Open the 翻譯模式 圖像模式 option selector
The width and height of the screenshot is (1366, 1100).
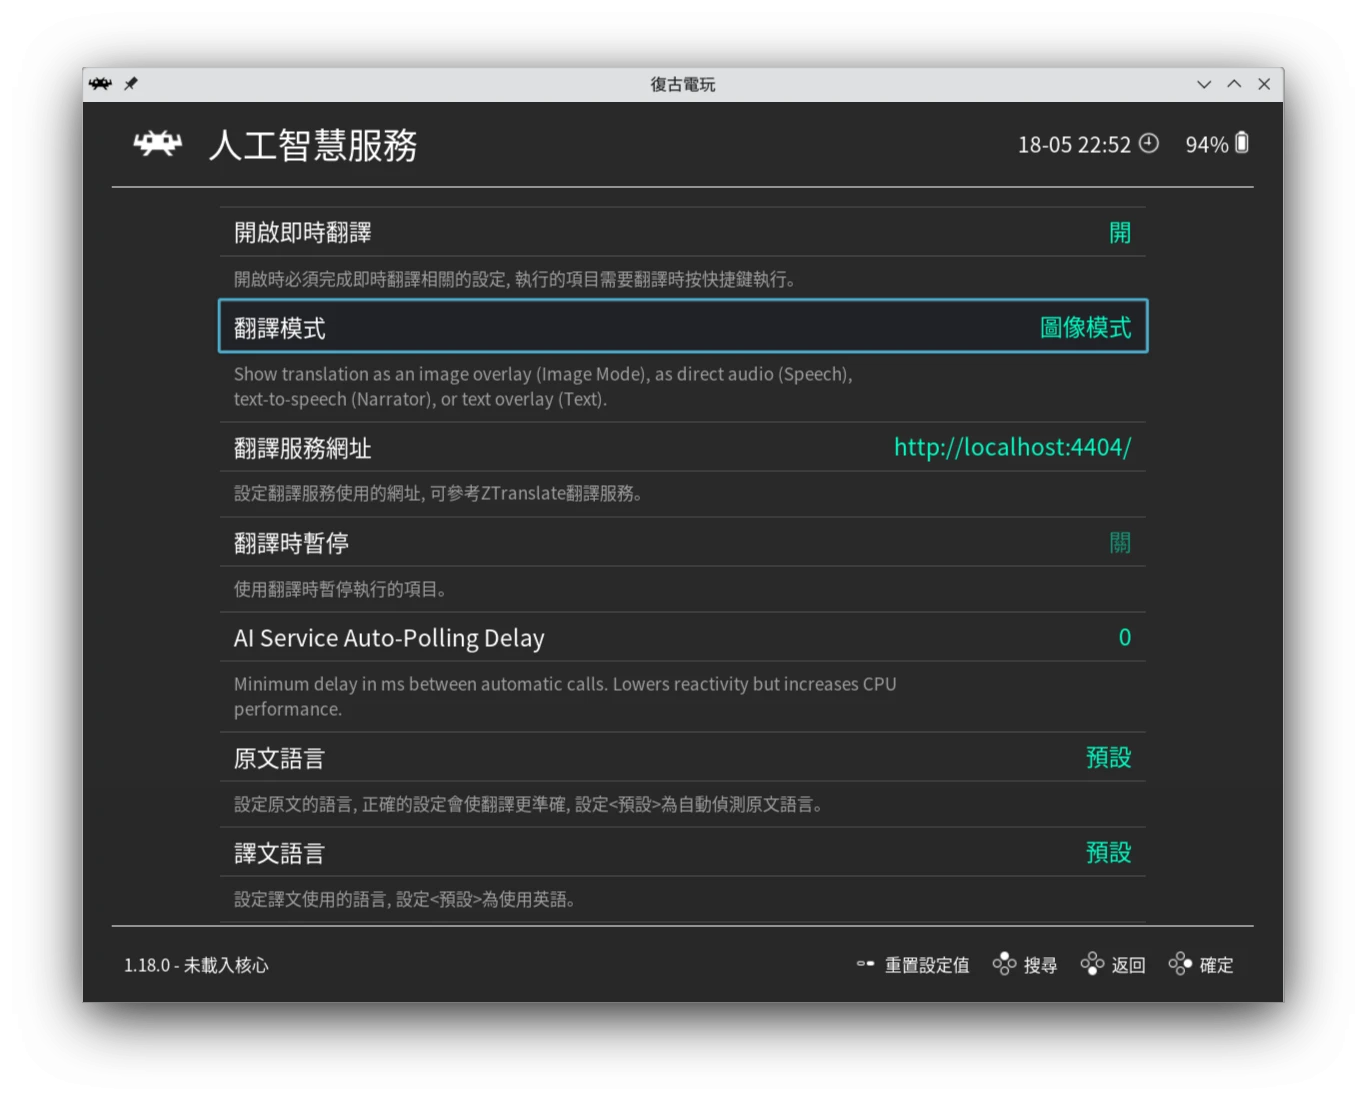(x=1085, y=328)
